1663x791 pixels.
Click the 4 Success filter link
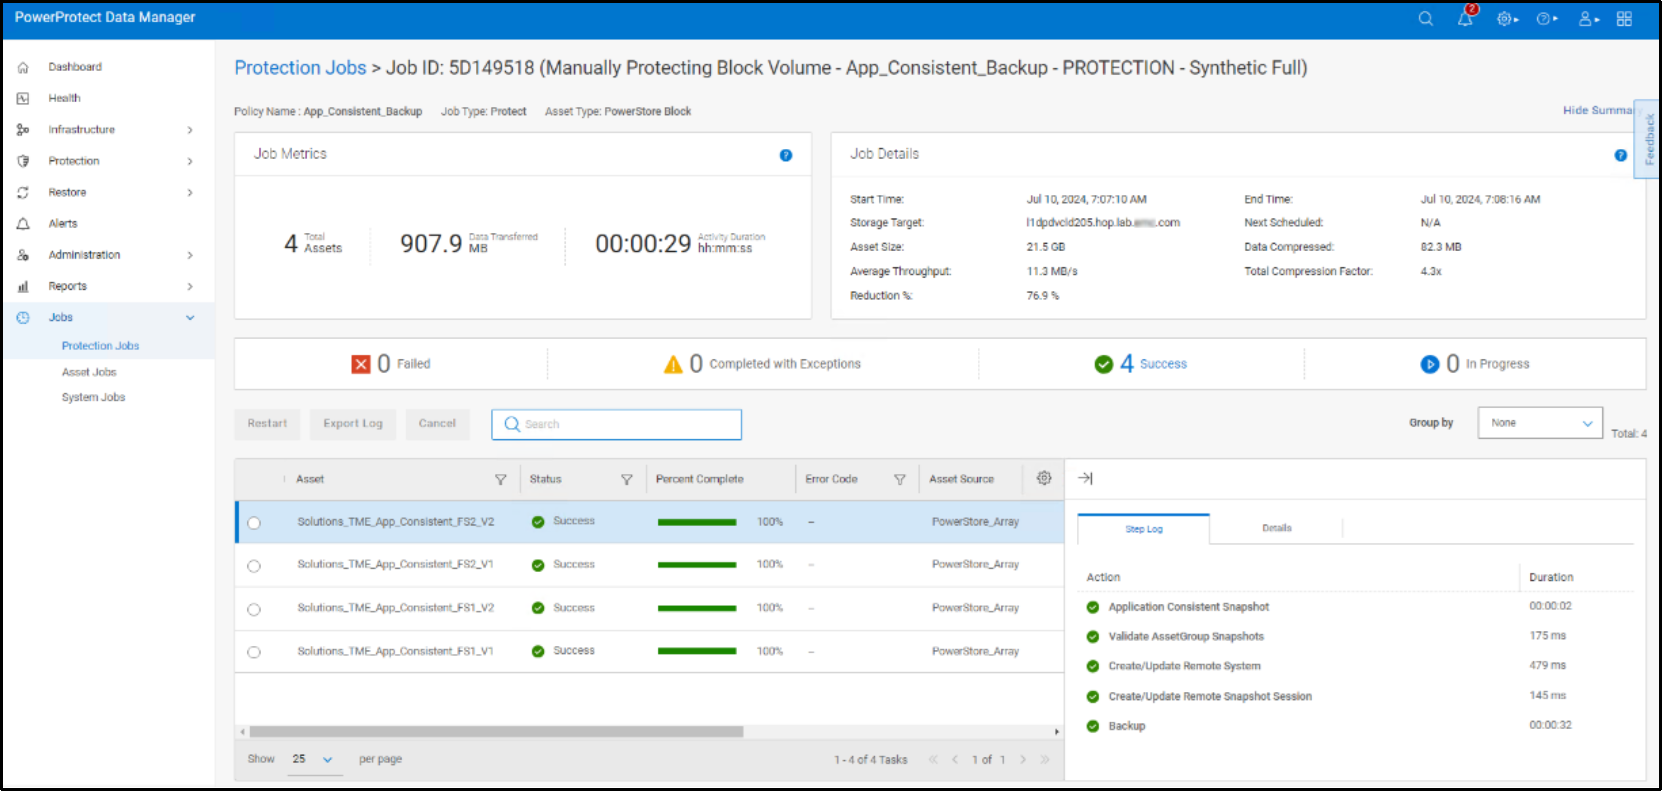tap(1153, 364)
